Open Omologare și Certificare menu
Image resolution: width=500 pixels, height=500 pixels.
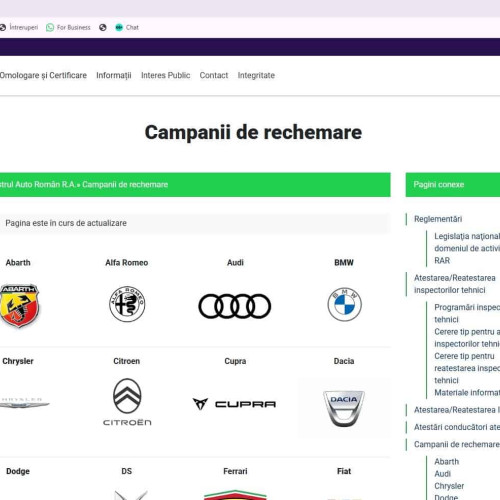(43, 75)
